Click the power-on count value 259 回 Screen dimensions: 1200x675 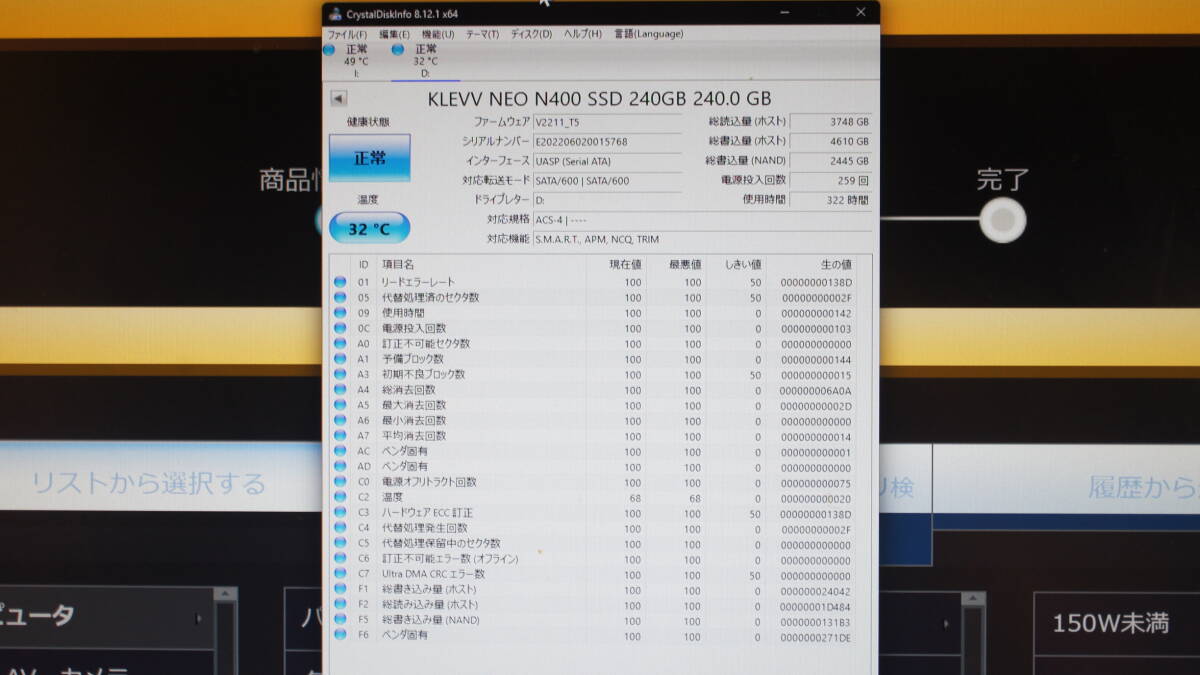[830, 180]
